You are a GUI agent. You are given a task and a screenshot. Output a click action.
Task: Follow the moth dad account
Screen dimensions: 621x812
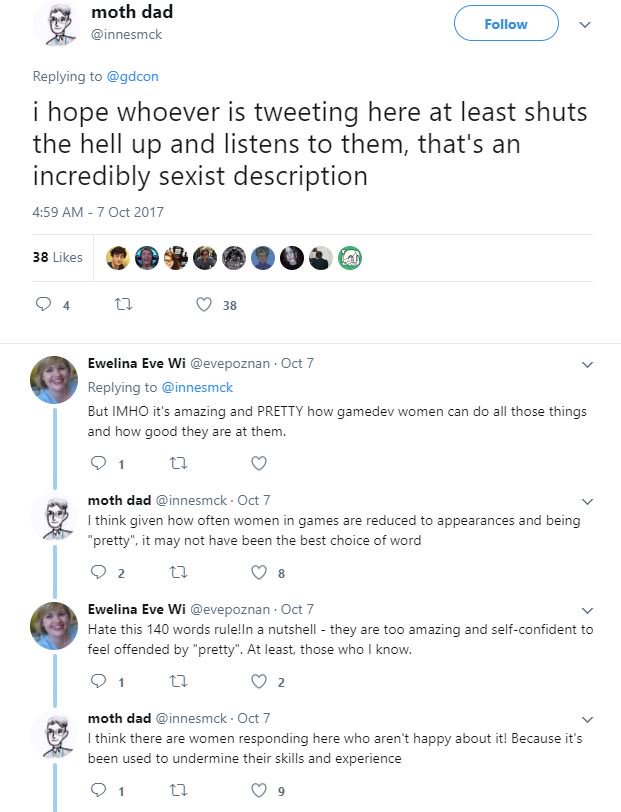pyautogui.click(x=505, y=25)
